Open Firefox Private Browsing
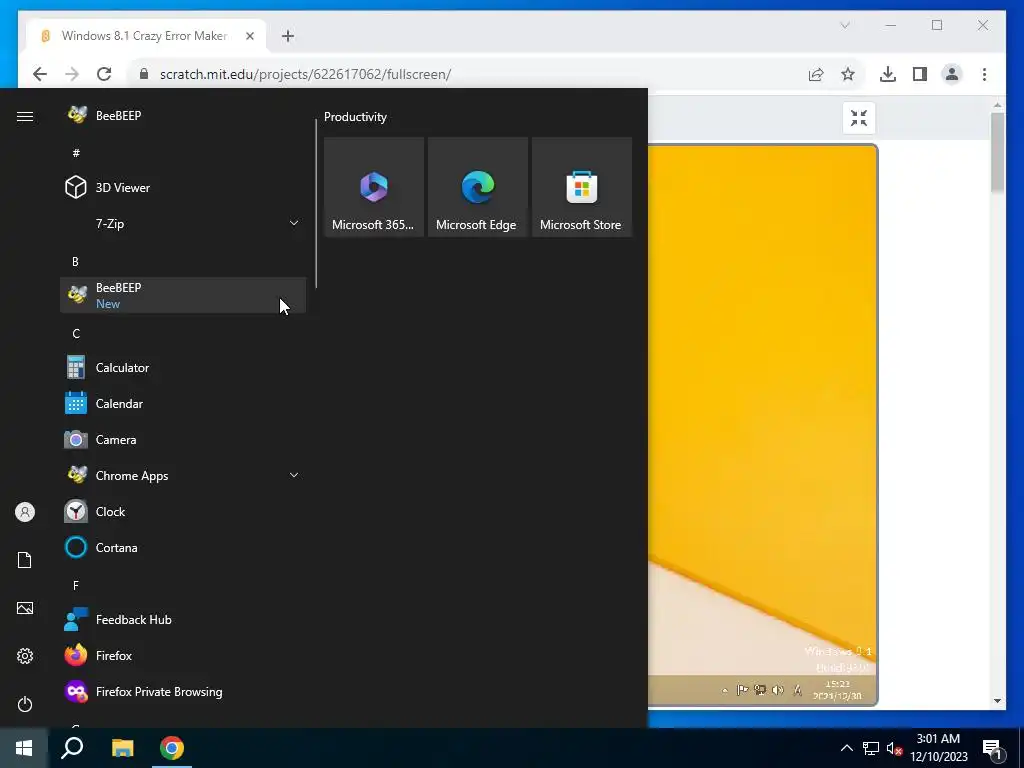1024x768 pixels. 183,692
